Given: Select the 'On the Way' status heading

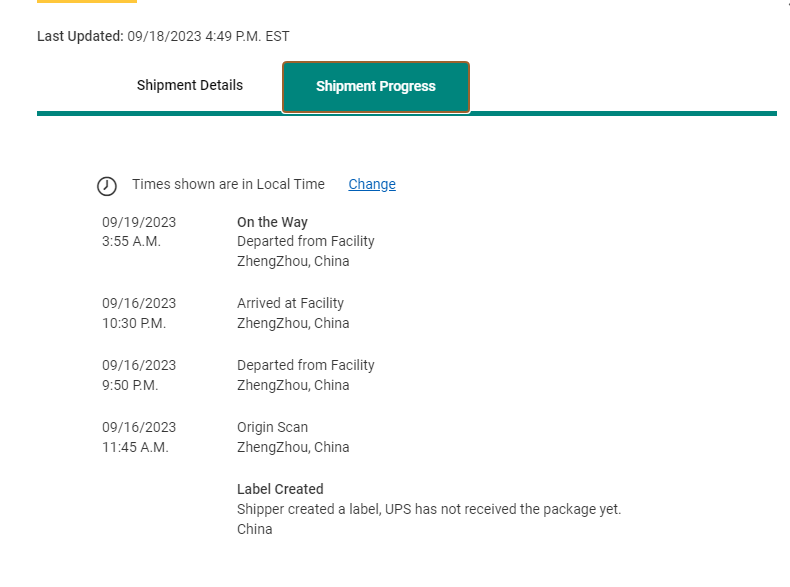Looking at the screenshot, I should pyautogui.click(x=272, y=222).
